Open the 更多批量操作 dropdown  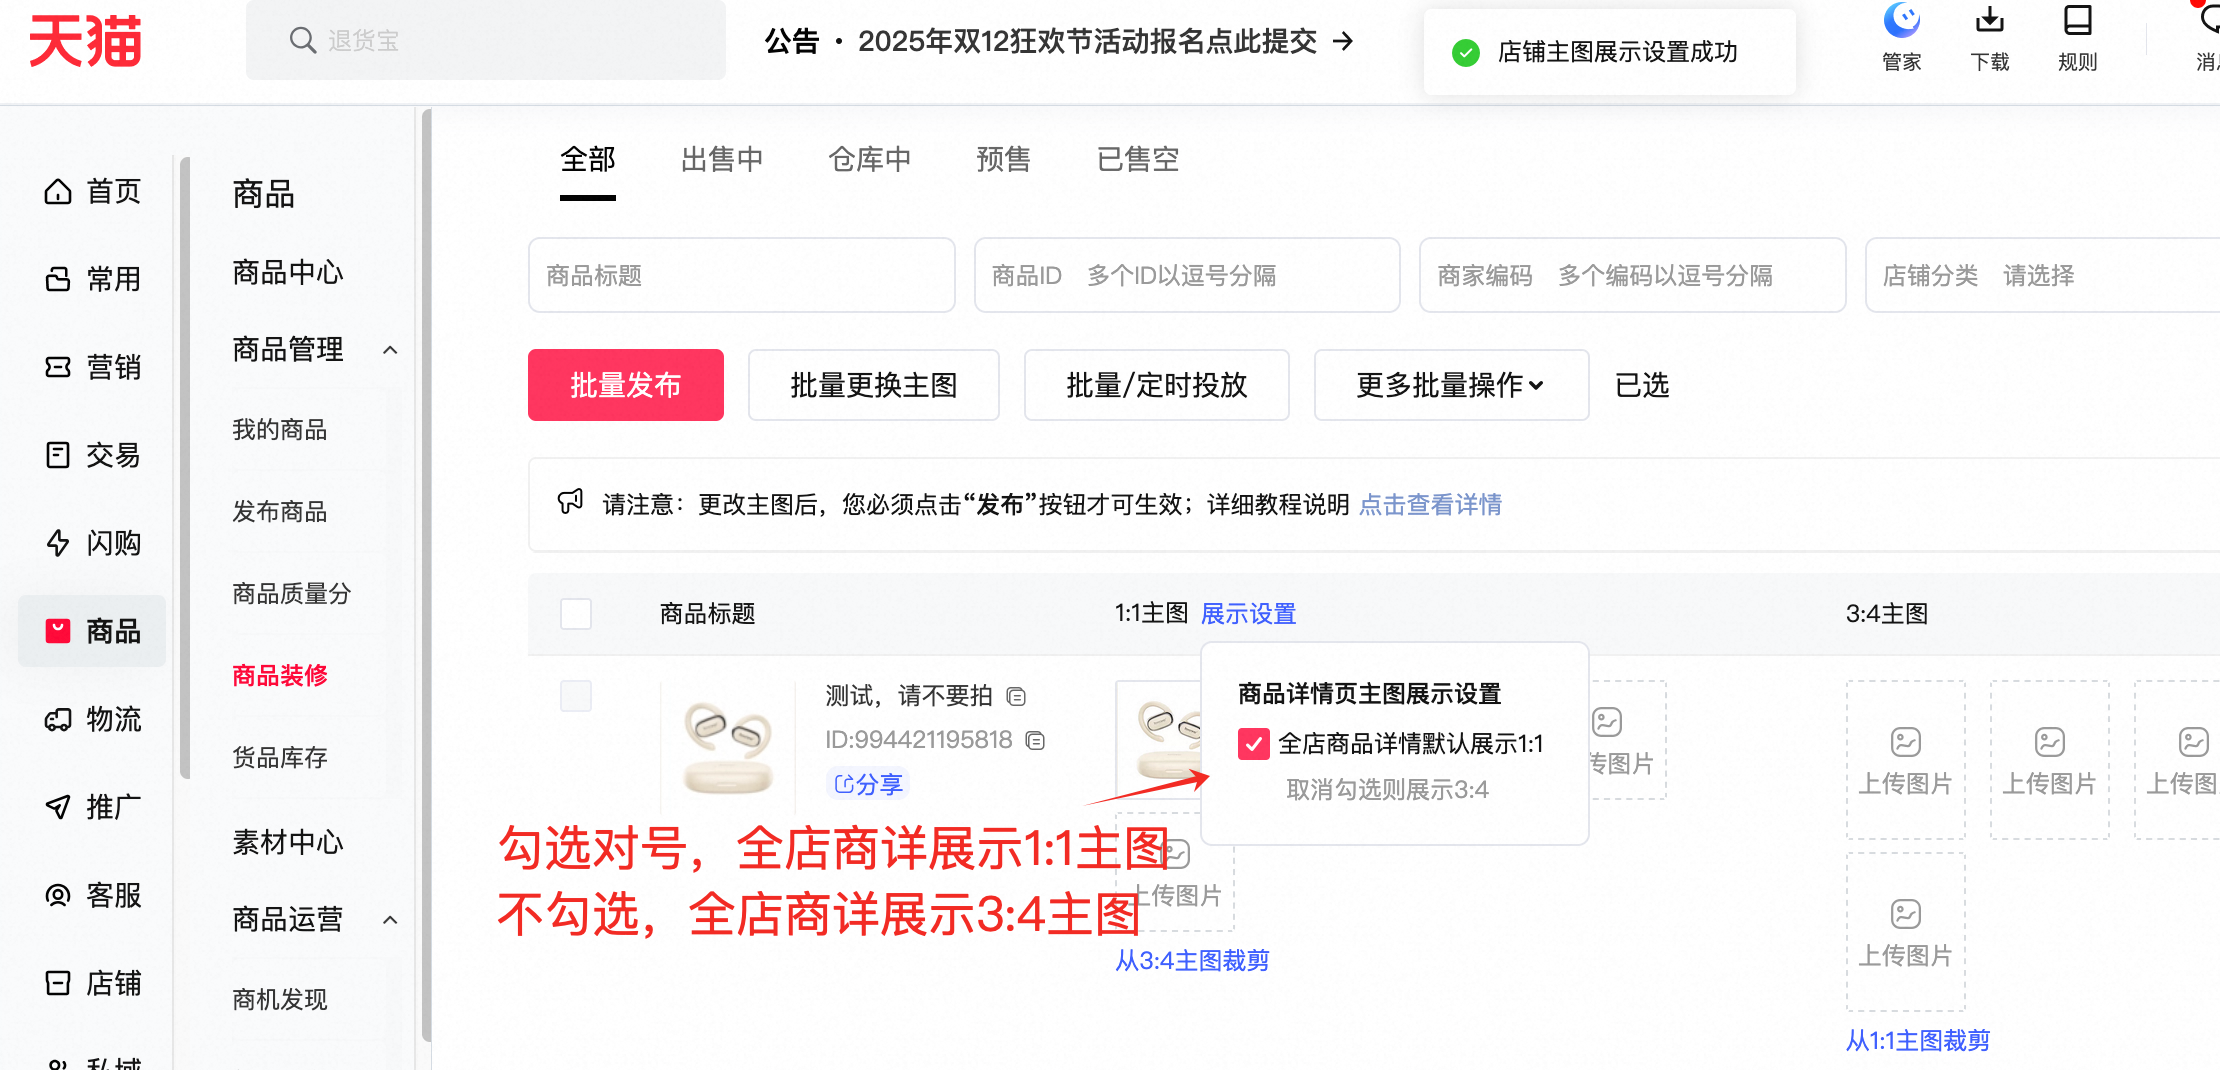click(x=1451, y=385)
